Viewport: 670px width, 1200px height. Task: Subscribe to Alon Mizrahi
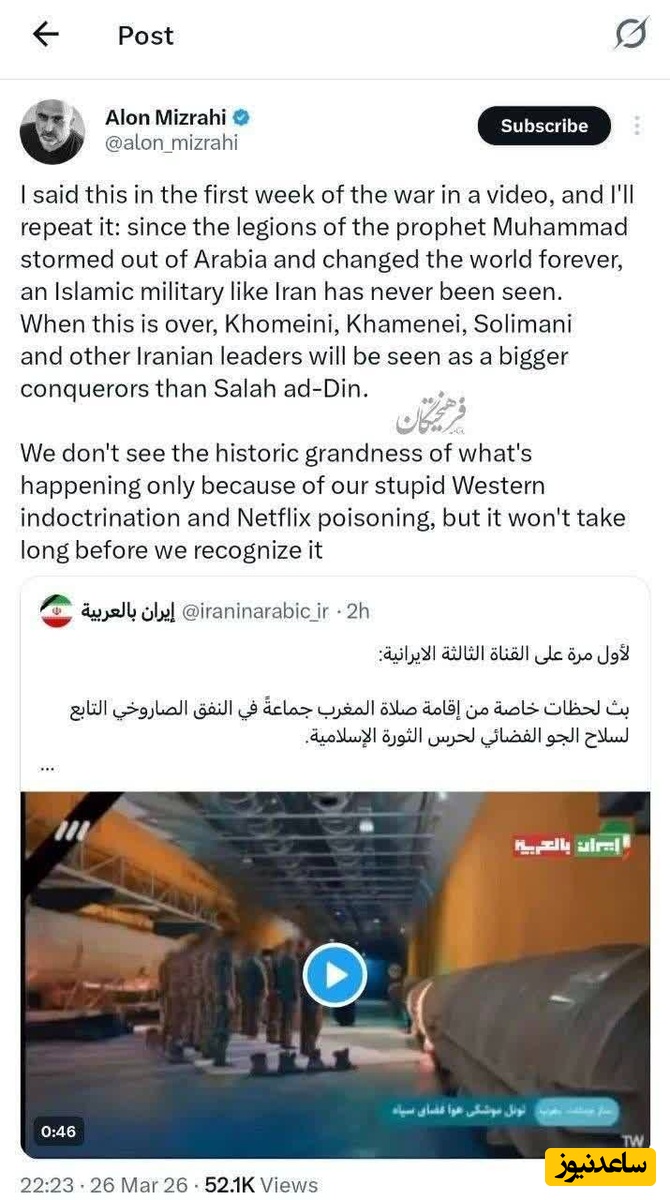coord(544,126)
